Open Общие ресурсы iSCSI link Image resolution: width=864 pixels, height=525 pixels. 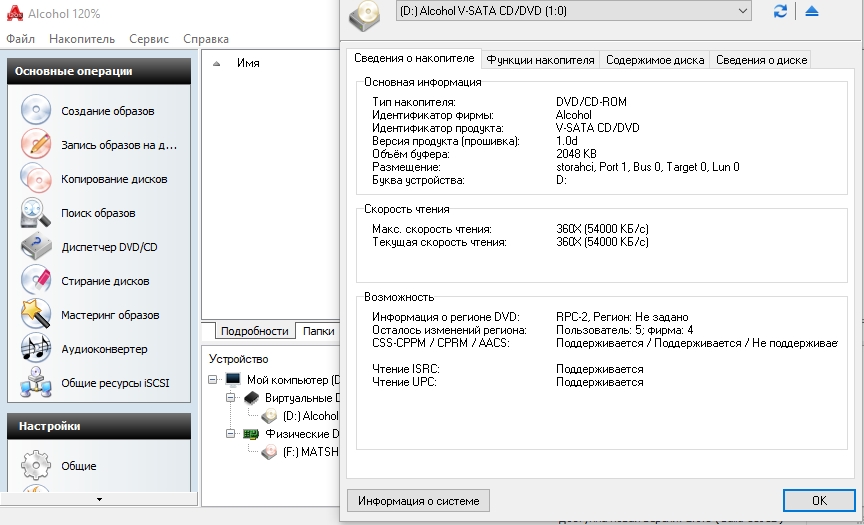point(115,383)
